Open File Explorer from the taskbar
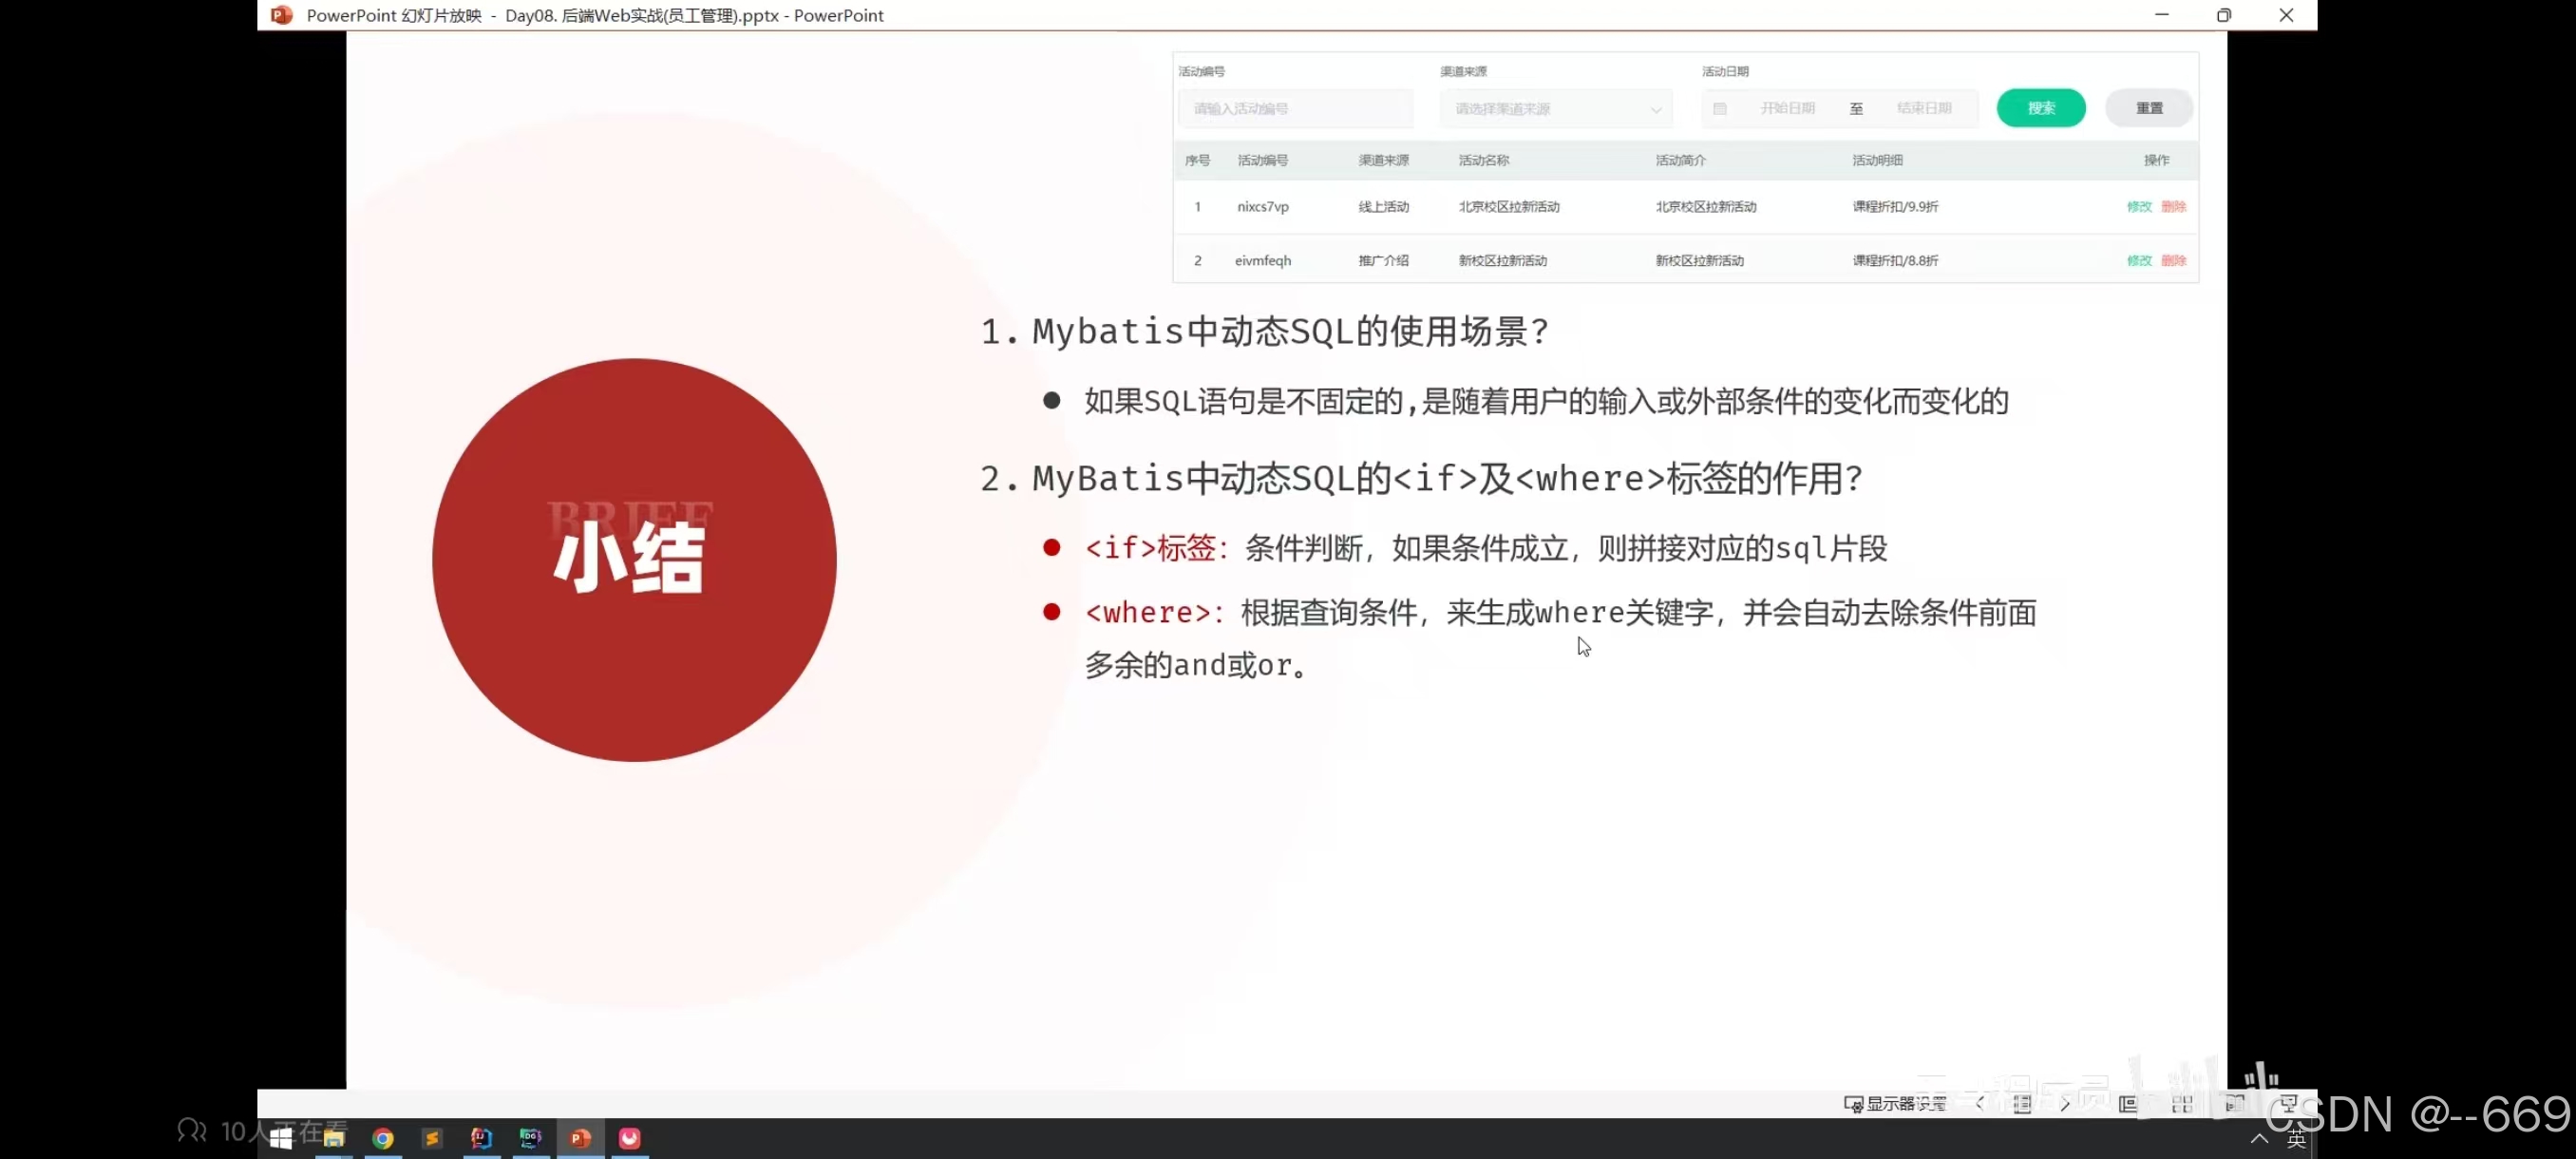Viewport: 2576px width, 1159px height. click(x=334, y=1139)
